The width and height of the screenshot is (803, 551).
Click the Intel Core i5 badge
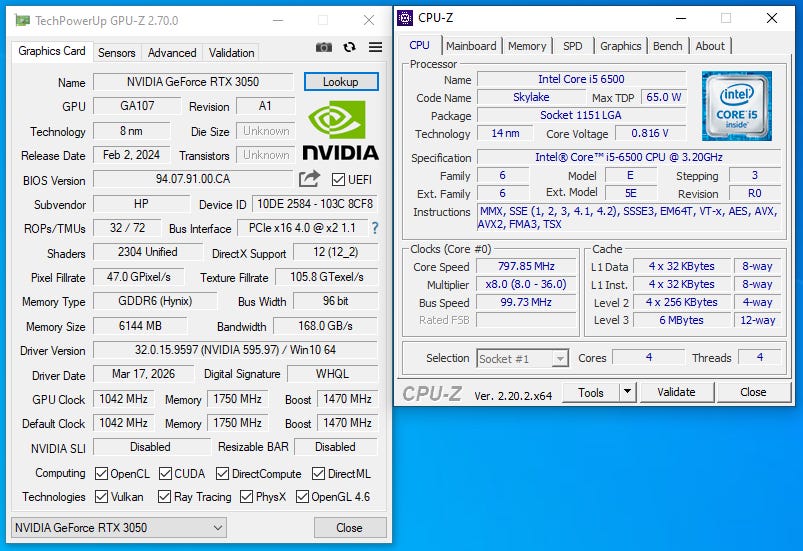point(736,106)
